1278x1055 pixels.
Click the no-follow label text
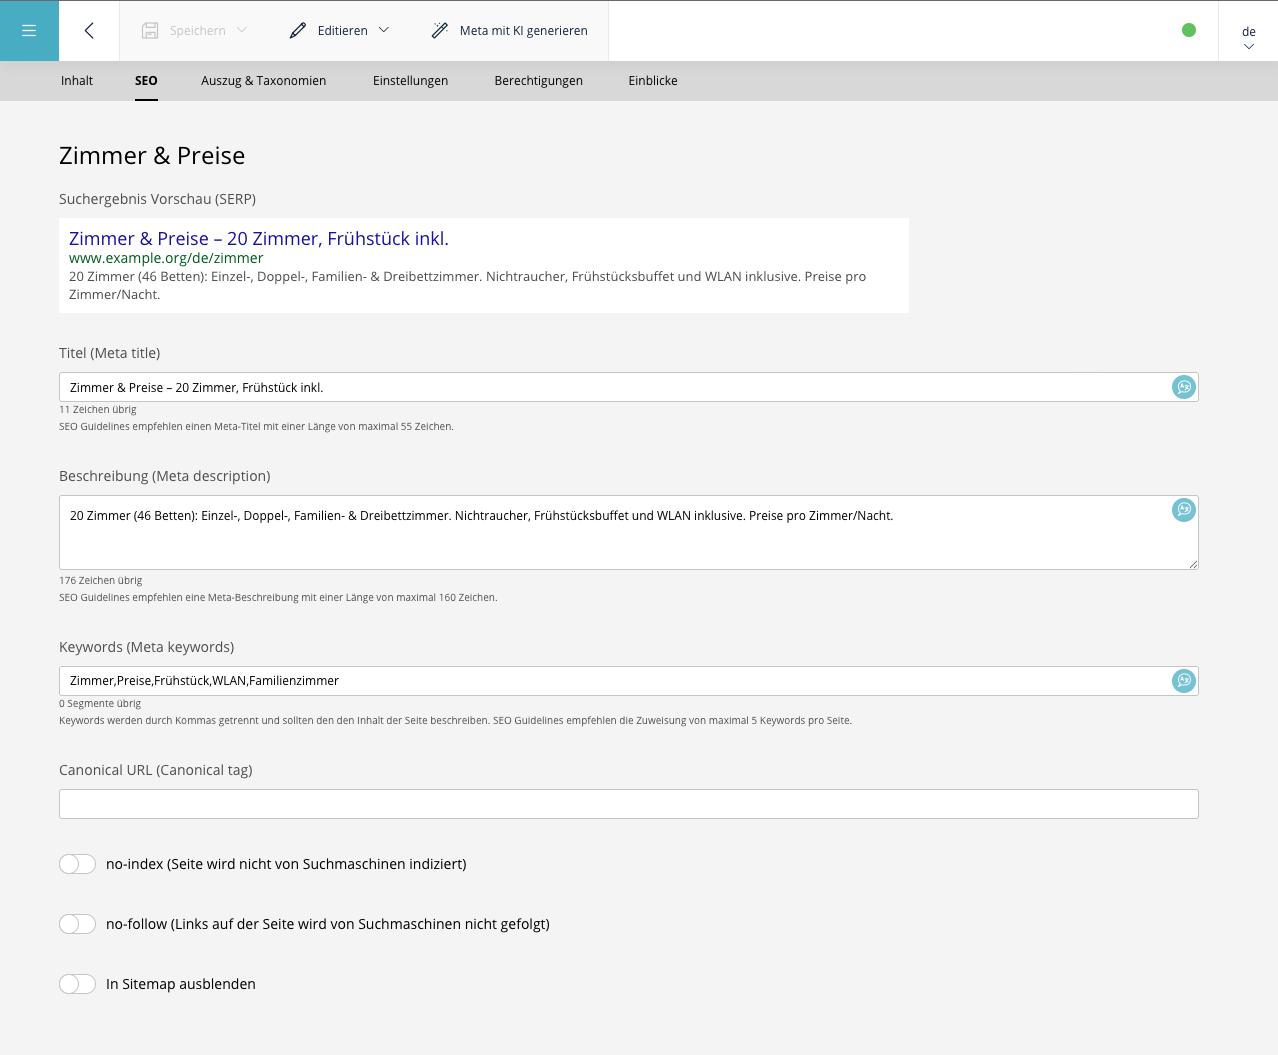point(328,924)
